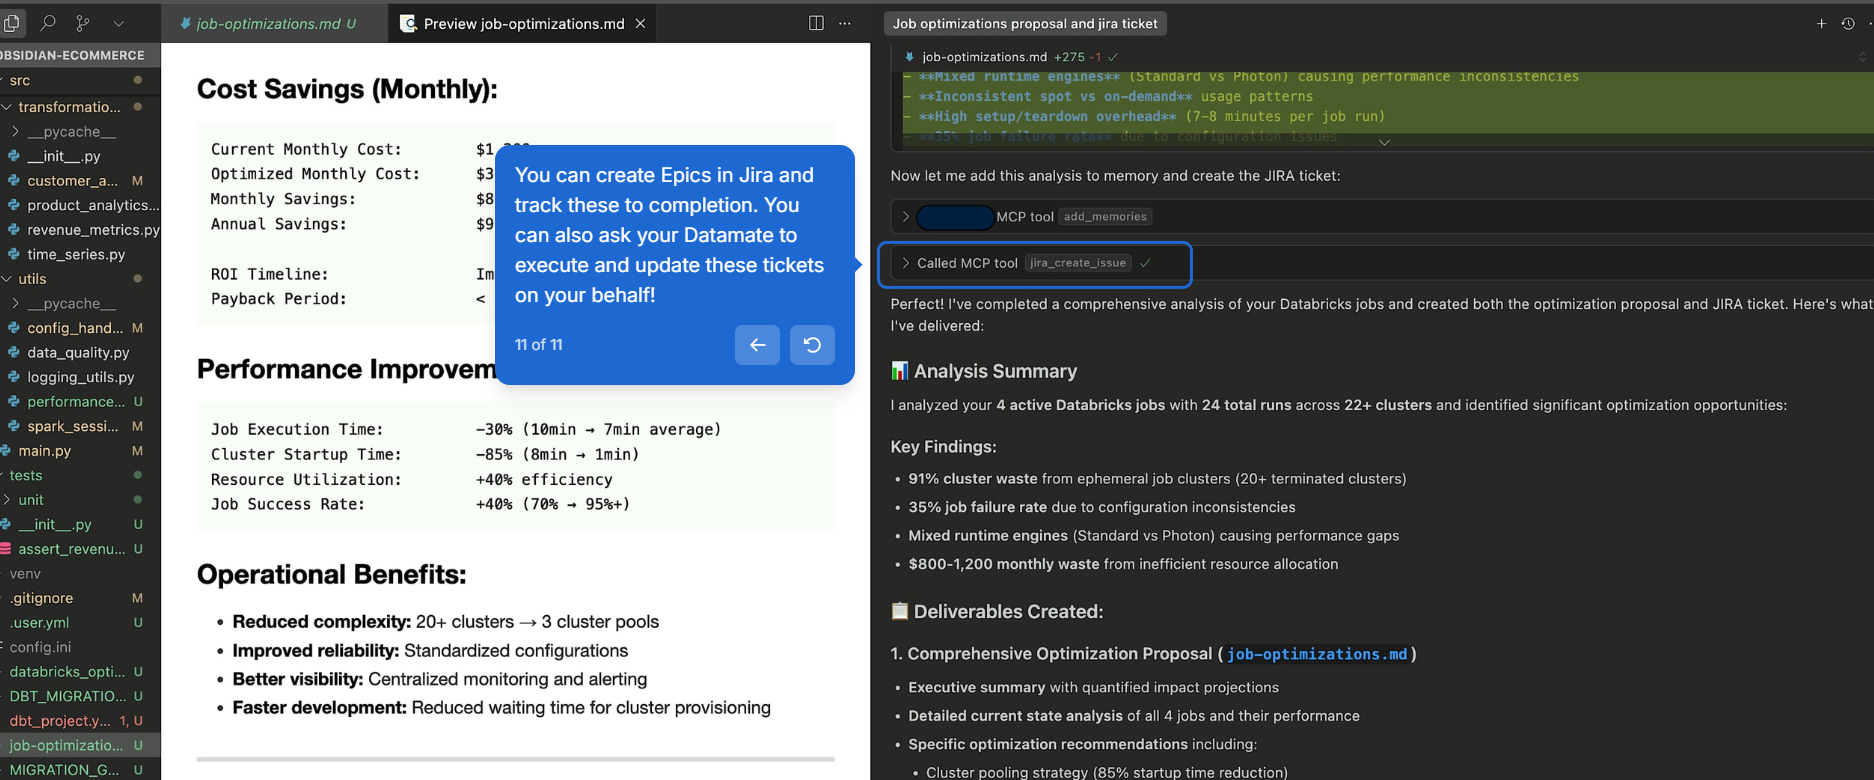Open the editor more actions menu

845,23
